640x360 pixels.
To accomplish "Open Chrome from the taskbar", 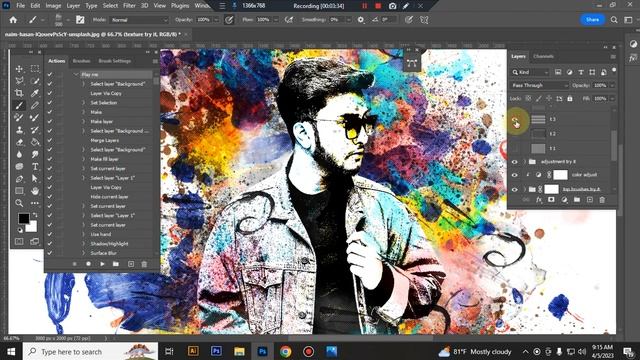I will [285, 351].
